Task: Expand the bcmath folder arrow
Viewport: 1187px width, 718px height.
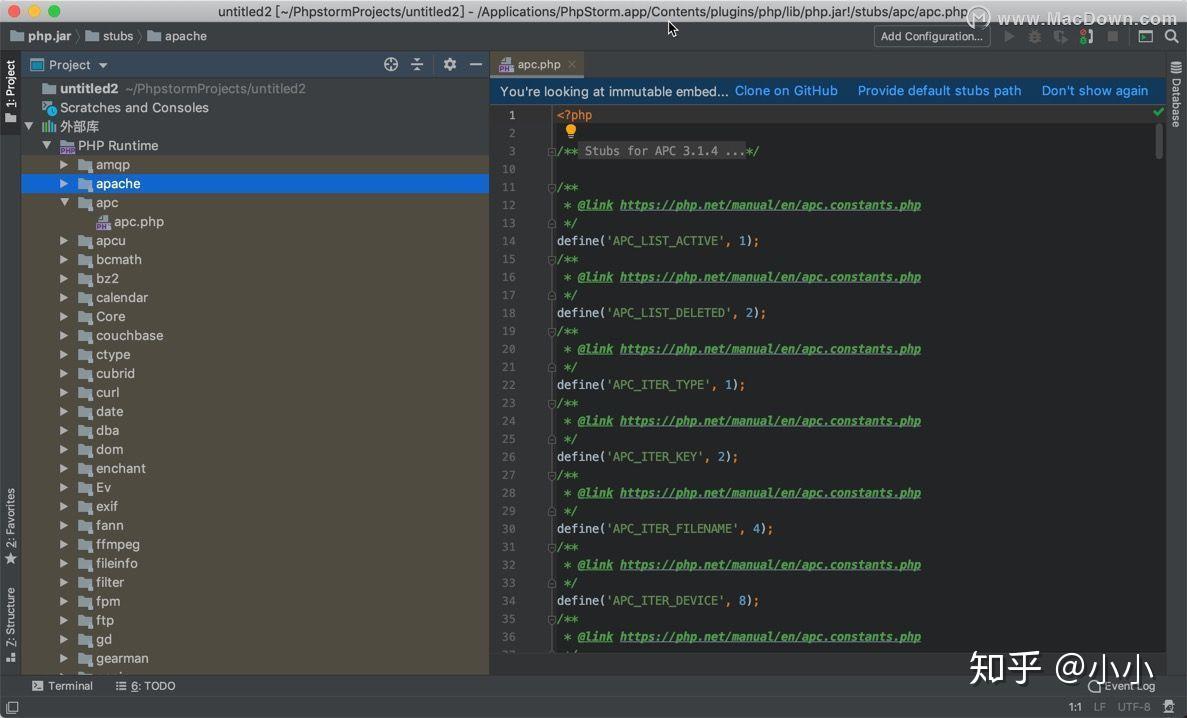Action: [64, 259]
